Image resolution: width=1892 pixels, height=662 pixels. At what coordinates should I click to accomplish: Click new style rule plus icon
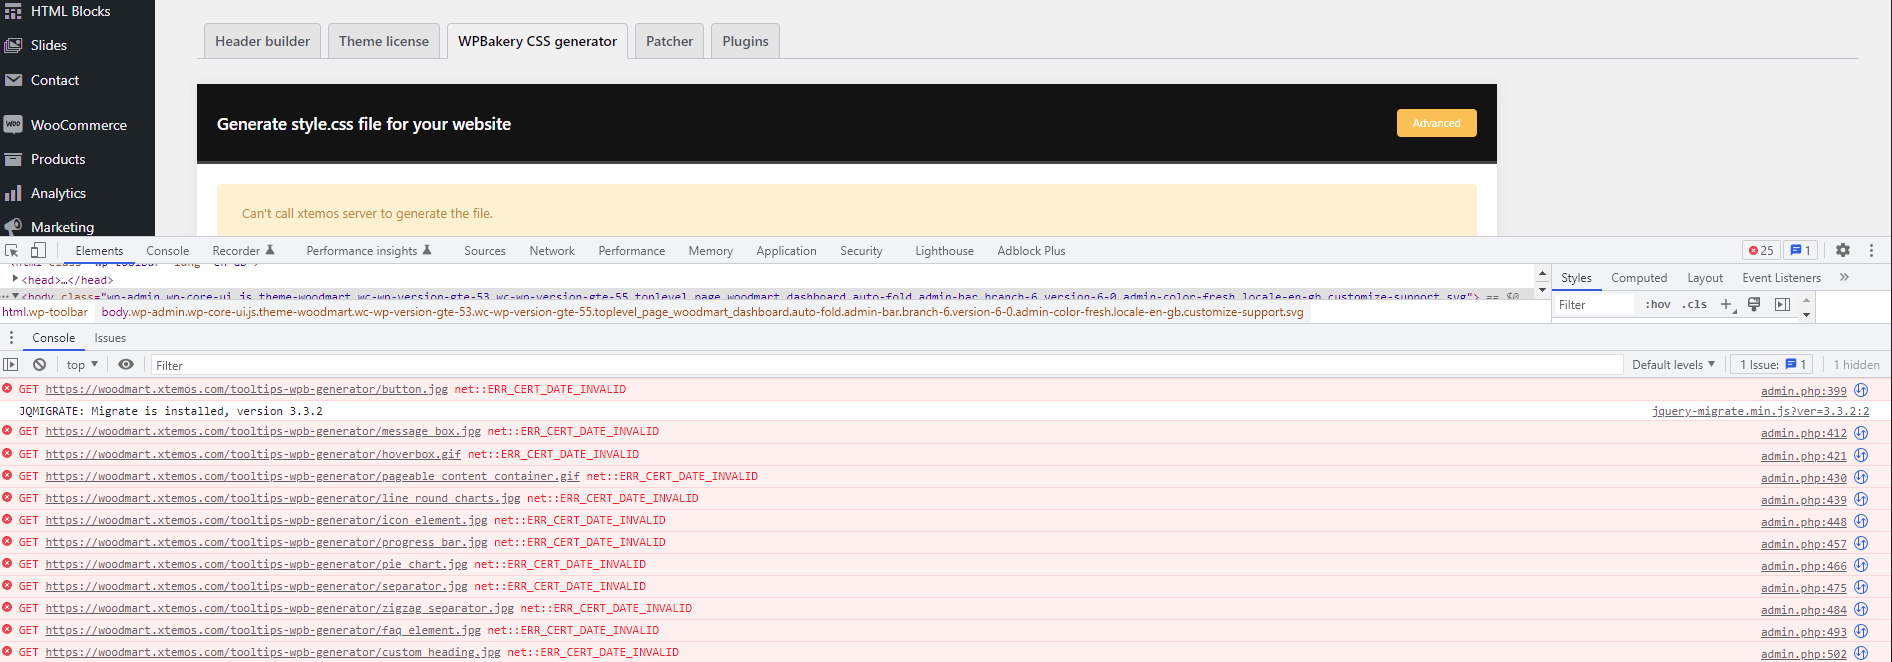click(1726, 304)
